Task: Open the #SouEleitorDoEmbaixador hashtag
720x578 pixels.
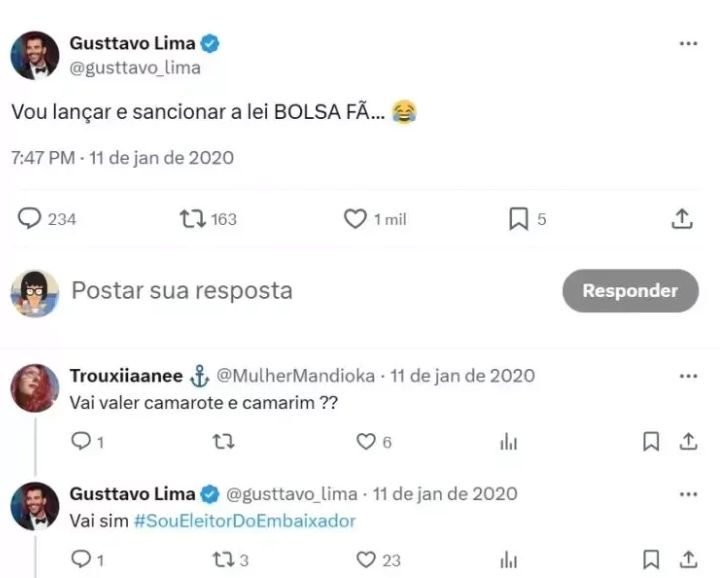Action: [x=244, y=521]
